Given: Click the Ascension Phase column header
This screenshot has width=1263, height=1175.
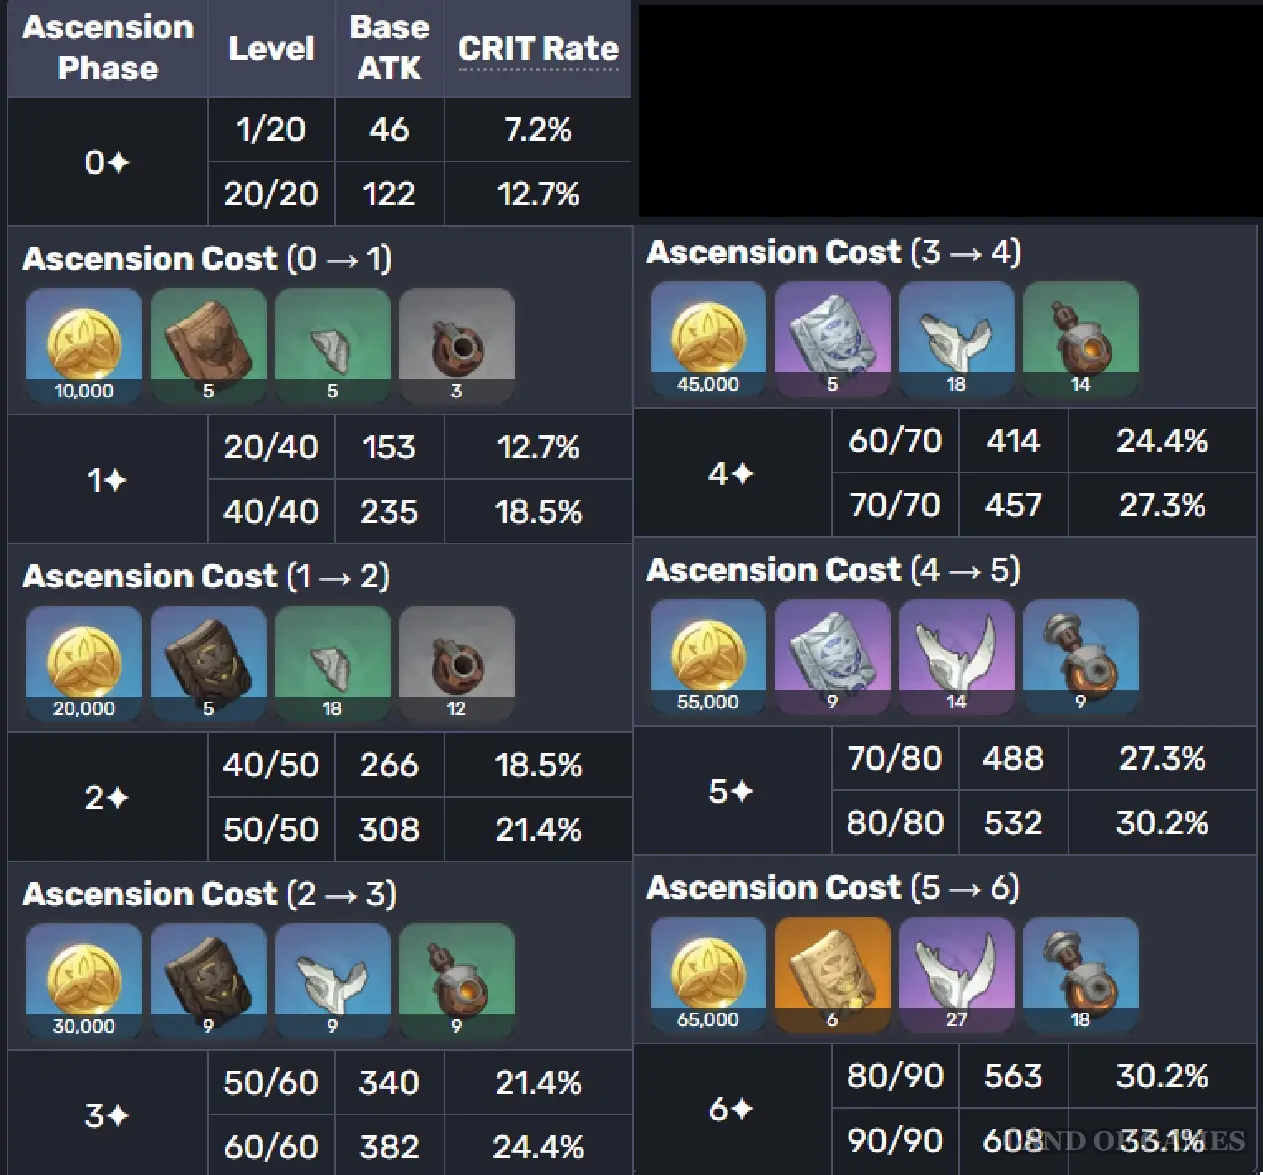Looking at the screenshot, I should tap(108, 48).
